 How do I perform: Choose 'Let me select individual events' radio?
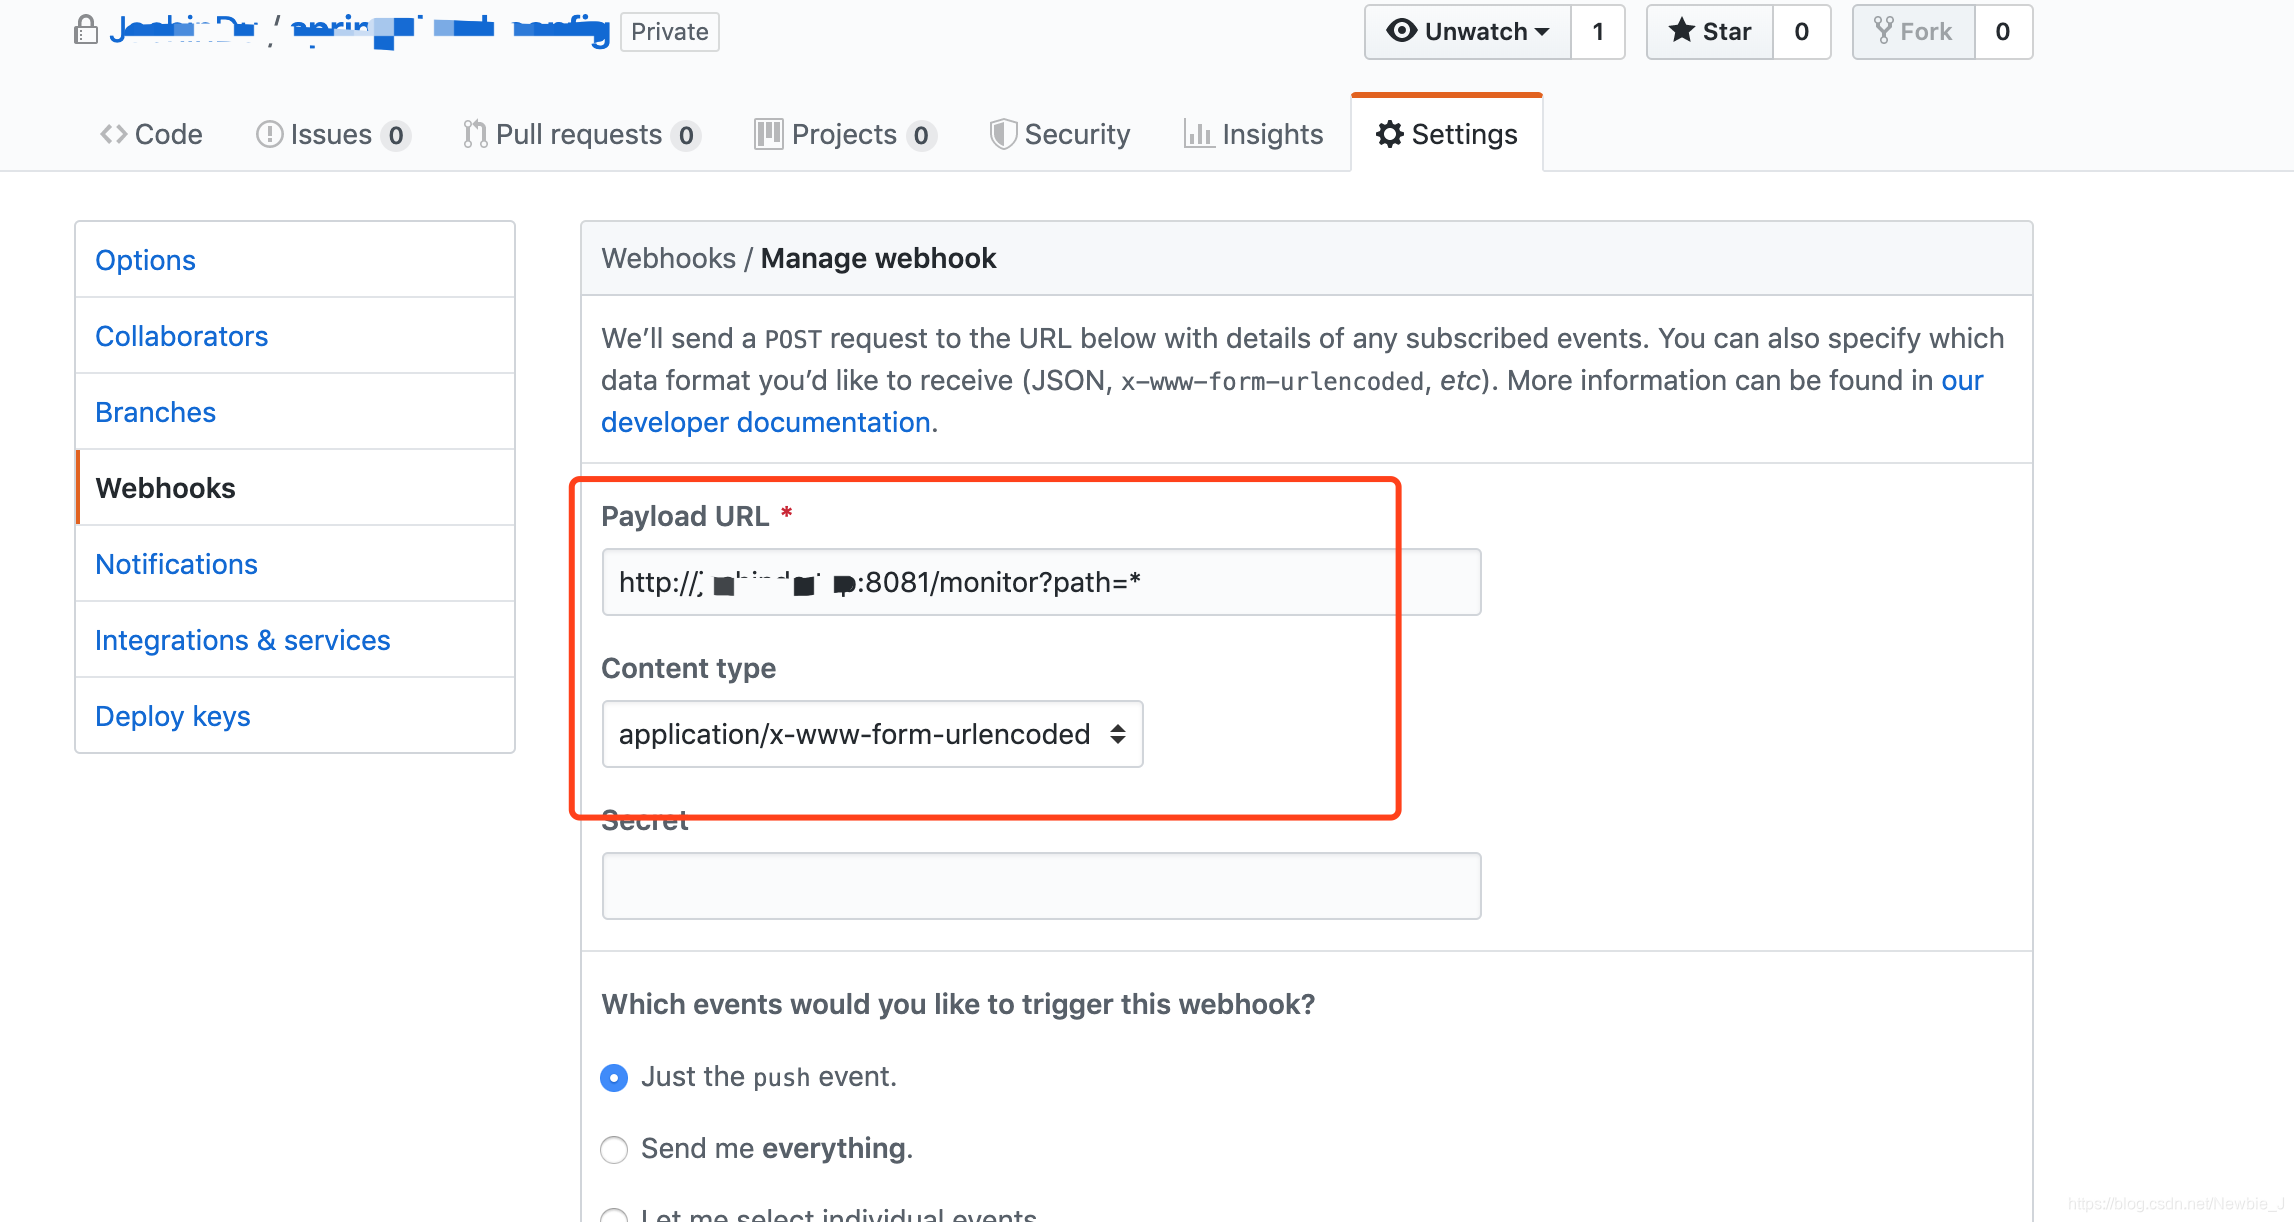pos(614,1216)
